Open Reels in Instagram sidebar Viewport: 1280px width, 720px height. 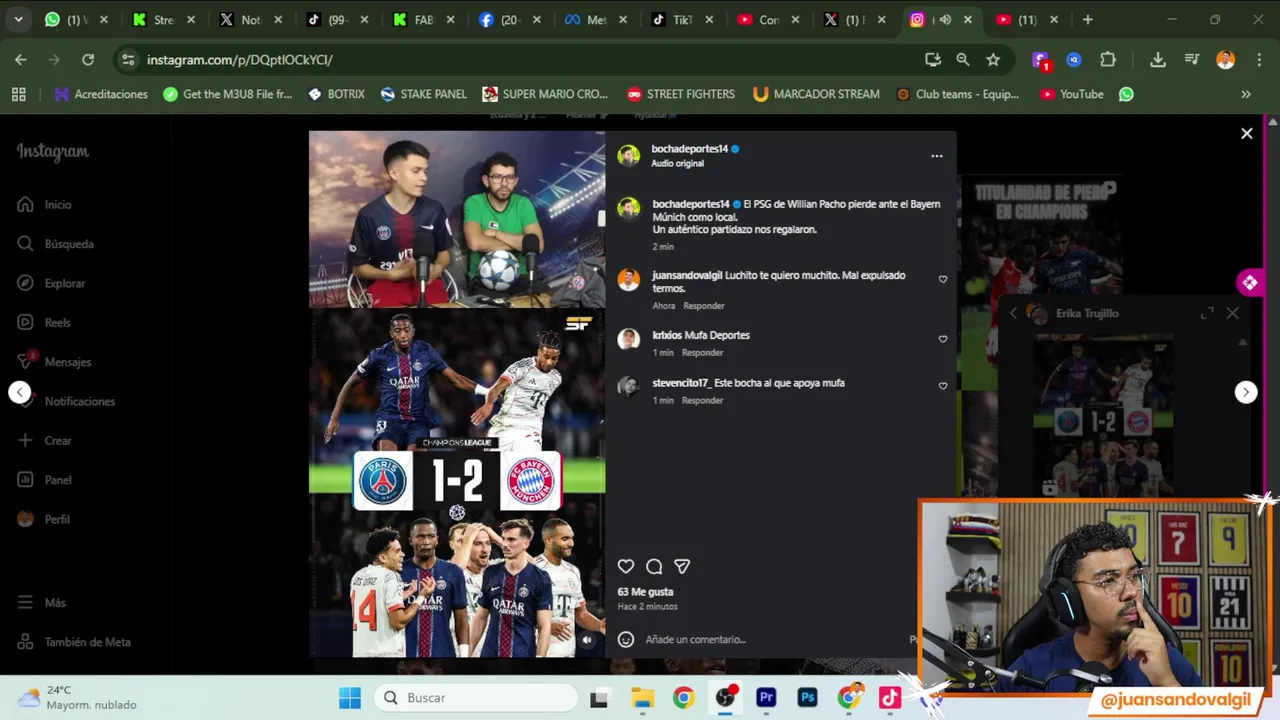[44, 322]
